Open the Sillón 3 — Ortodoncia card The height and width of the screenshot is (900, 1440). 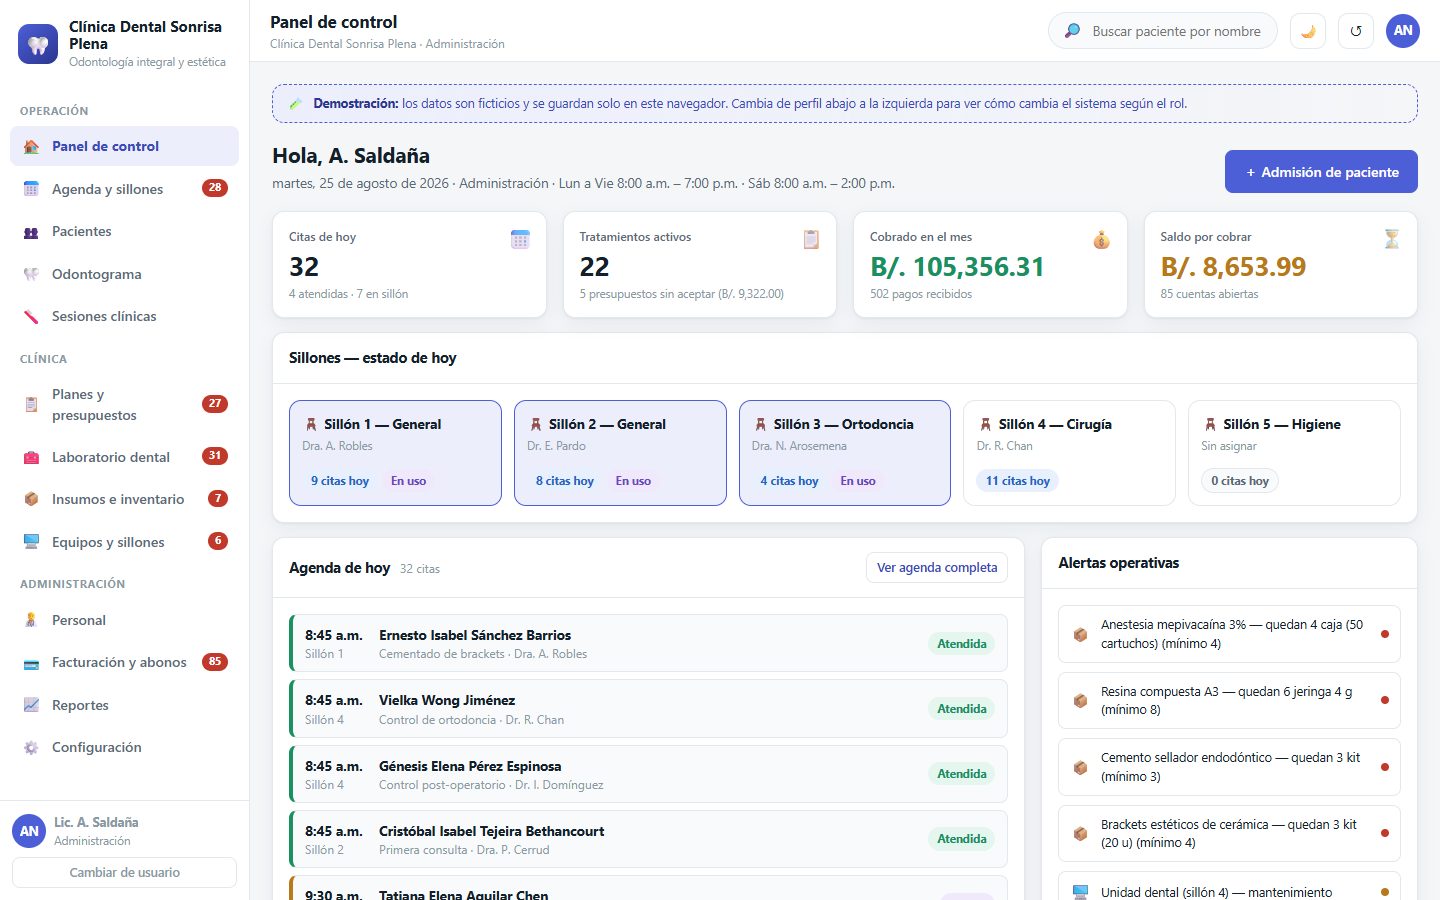pyautogui.click(x=845, y=453)
